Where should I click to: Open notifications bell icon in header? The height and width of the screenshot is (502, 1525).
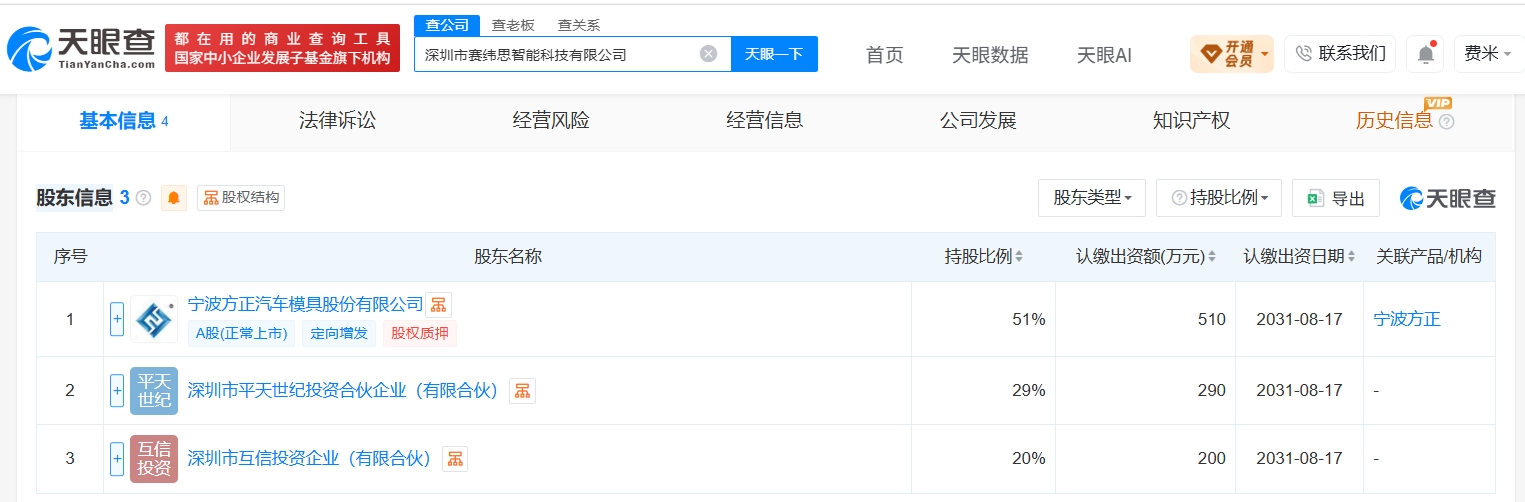[1425, 54]
